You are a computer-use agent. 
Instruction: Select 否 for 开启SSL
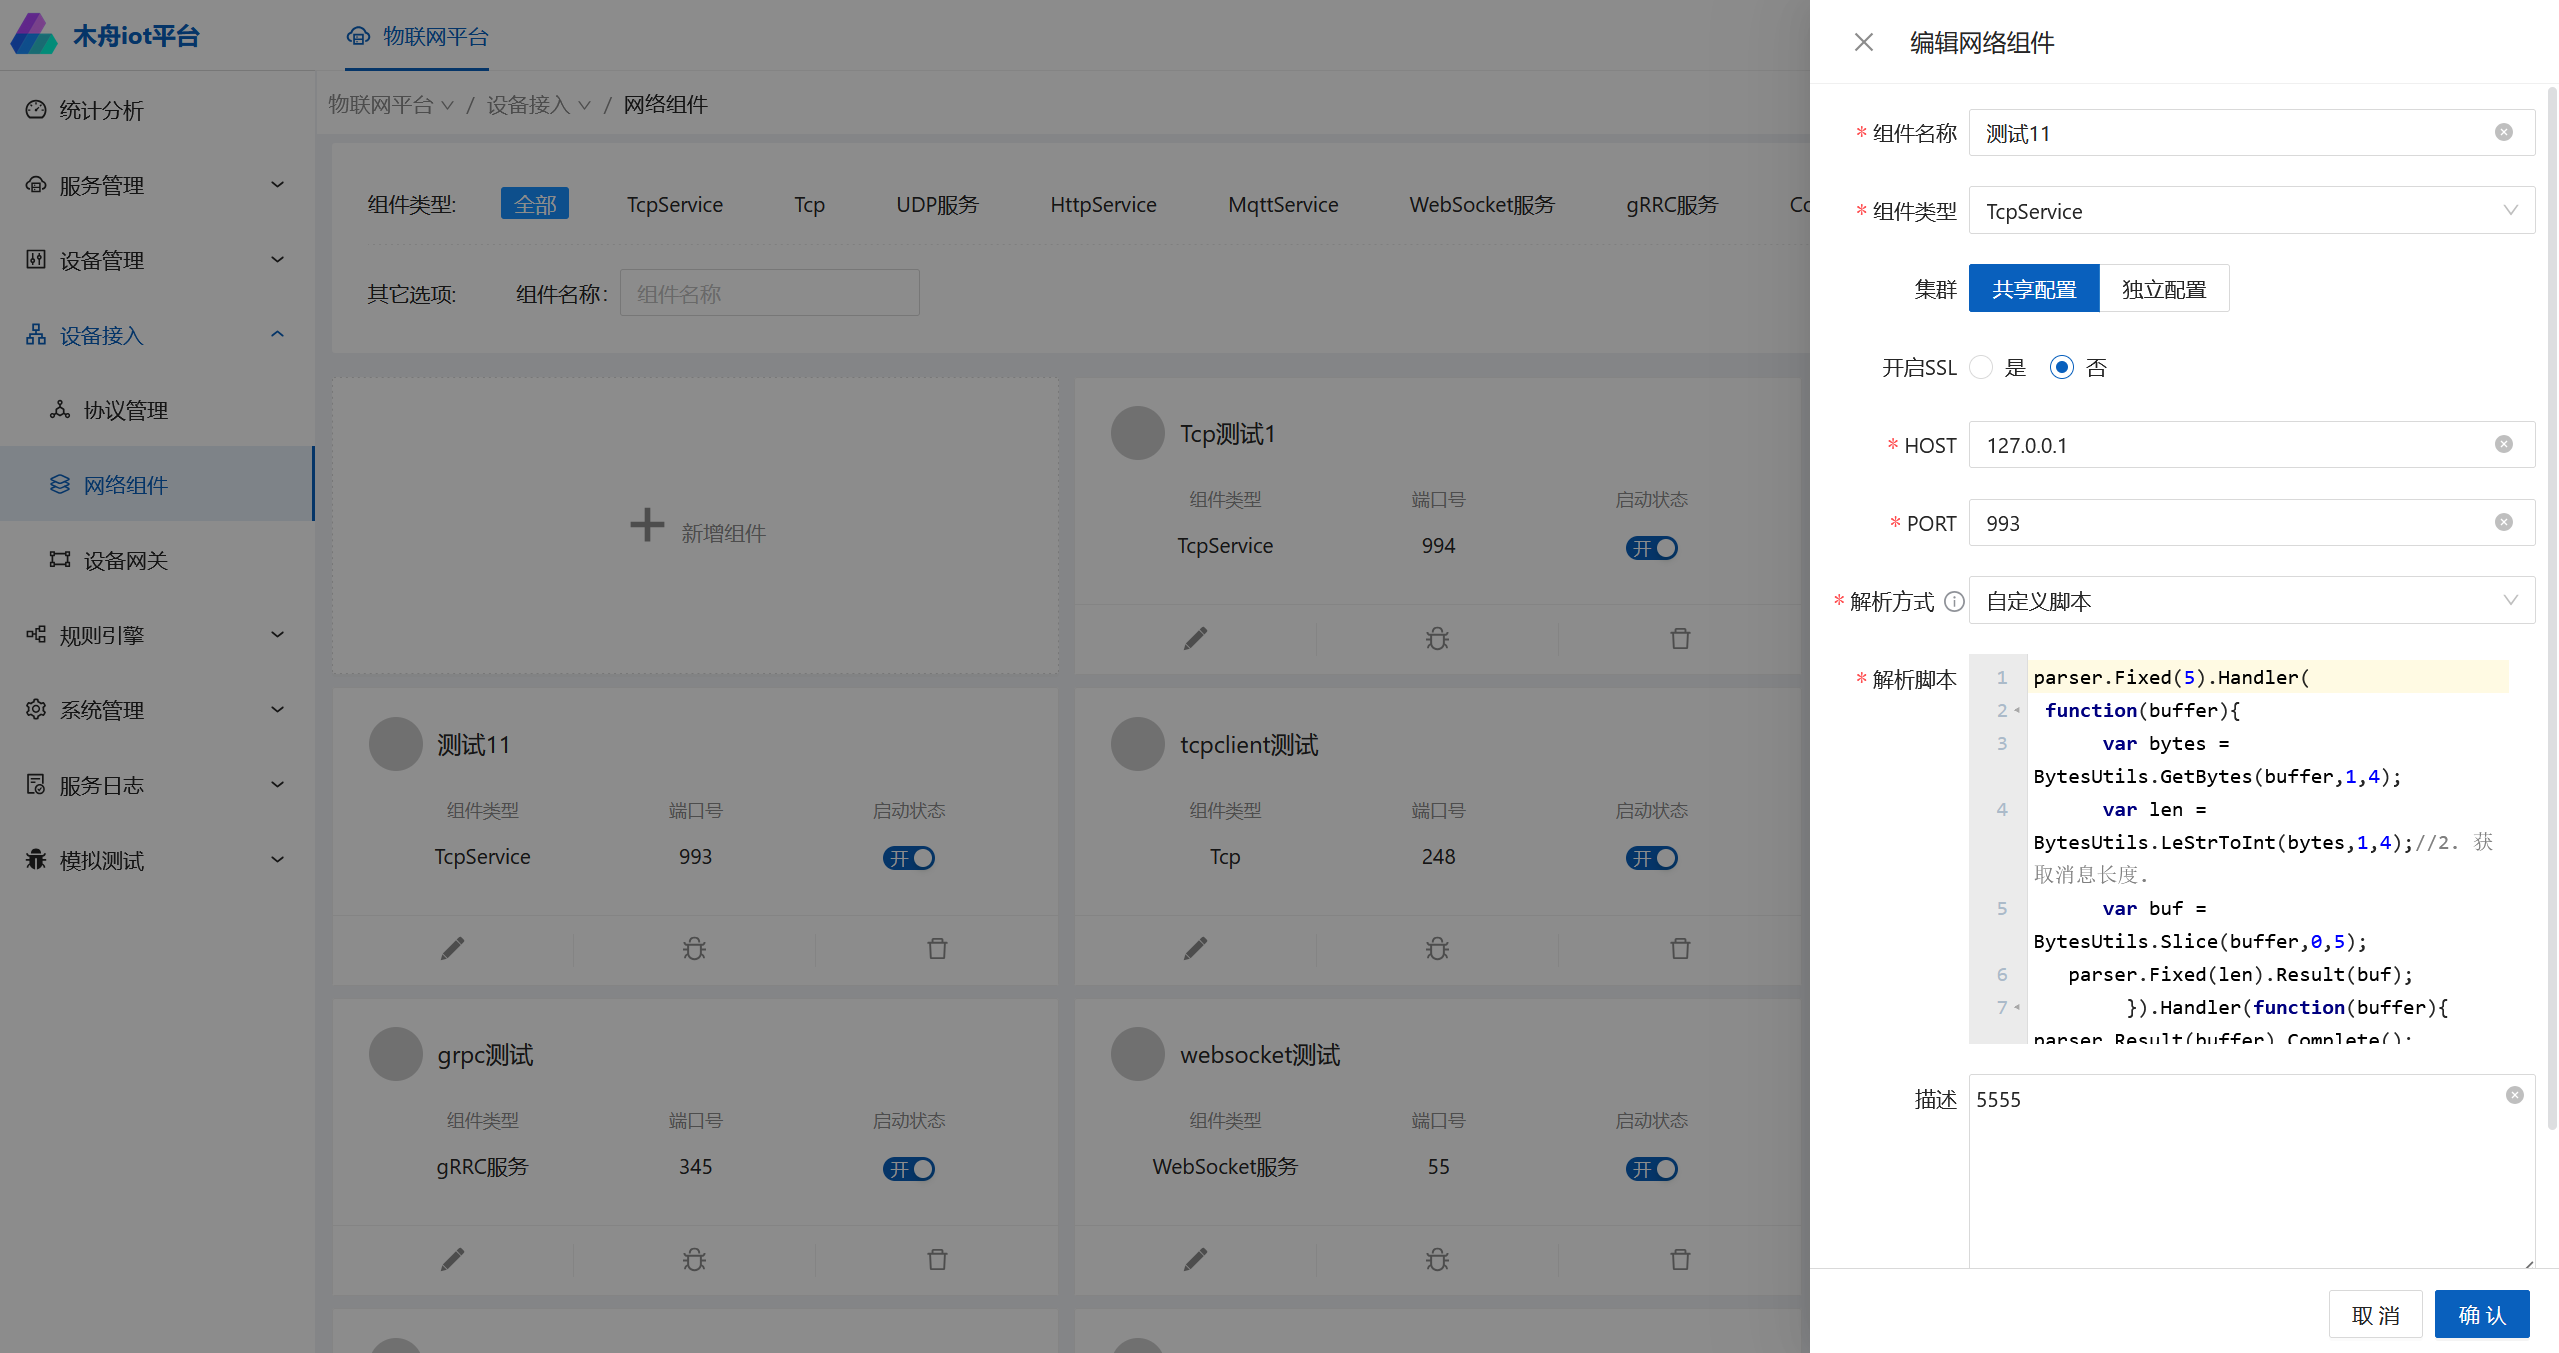[x=2061, y=367]
